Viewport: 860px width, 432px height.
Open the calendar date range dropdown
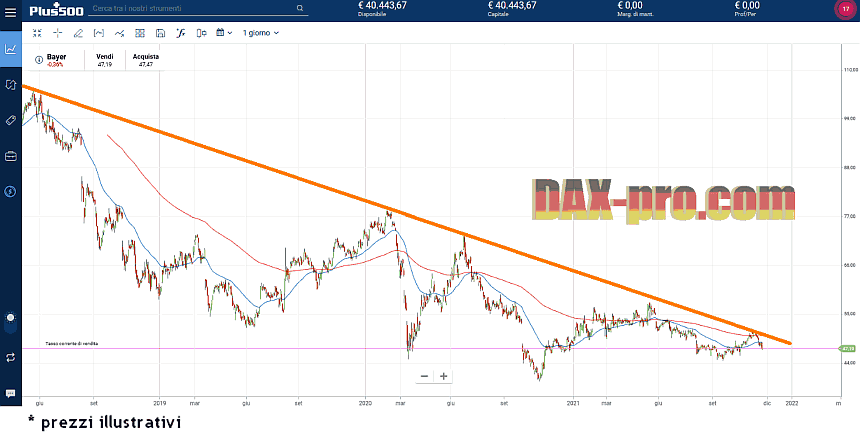[x=224, y=33]
